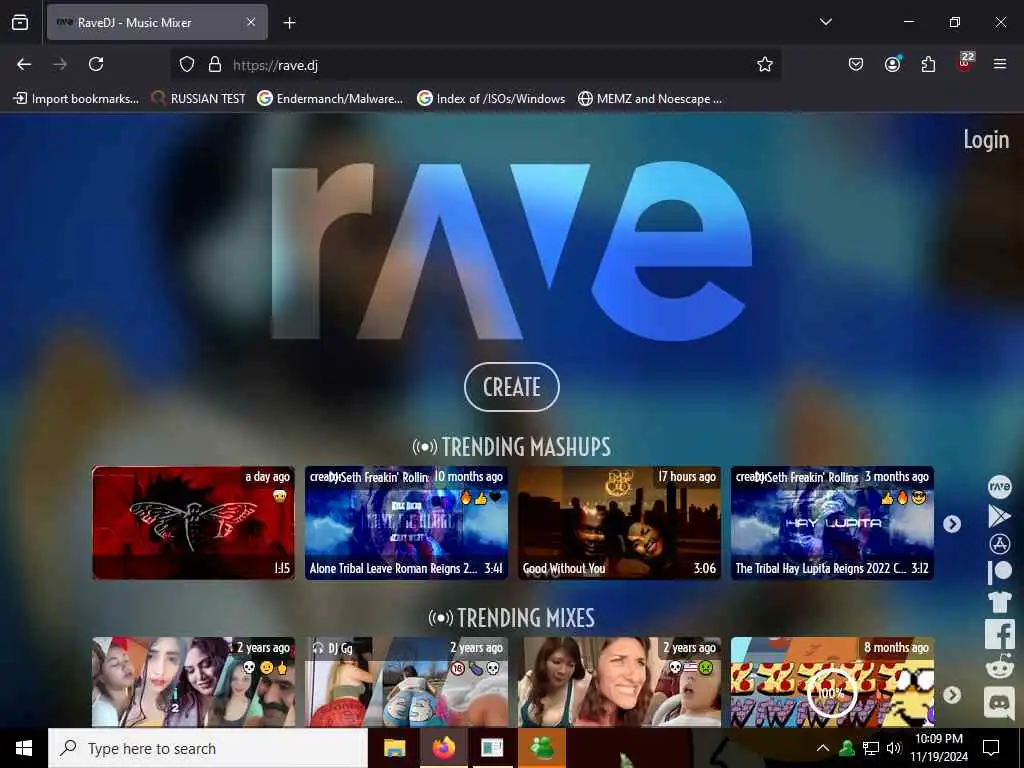Open the notification center icon
Viewport: 1024px width, 768px height.
pyautogui.click(x=991, y=748)
